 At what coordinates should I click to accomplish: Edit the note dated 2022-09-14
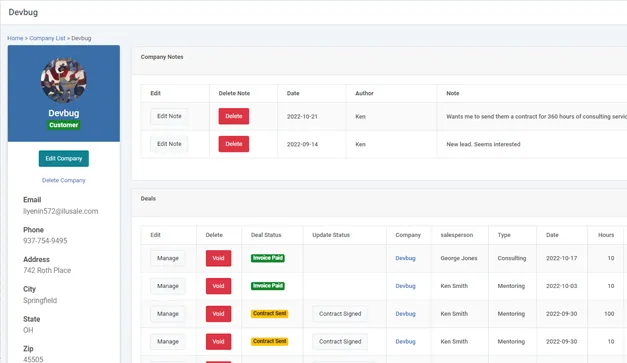pyautogui.click(x=169, y=144)
